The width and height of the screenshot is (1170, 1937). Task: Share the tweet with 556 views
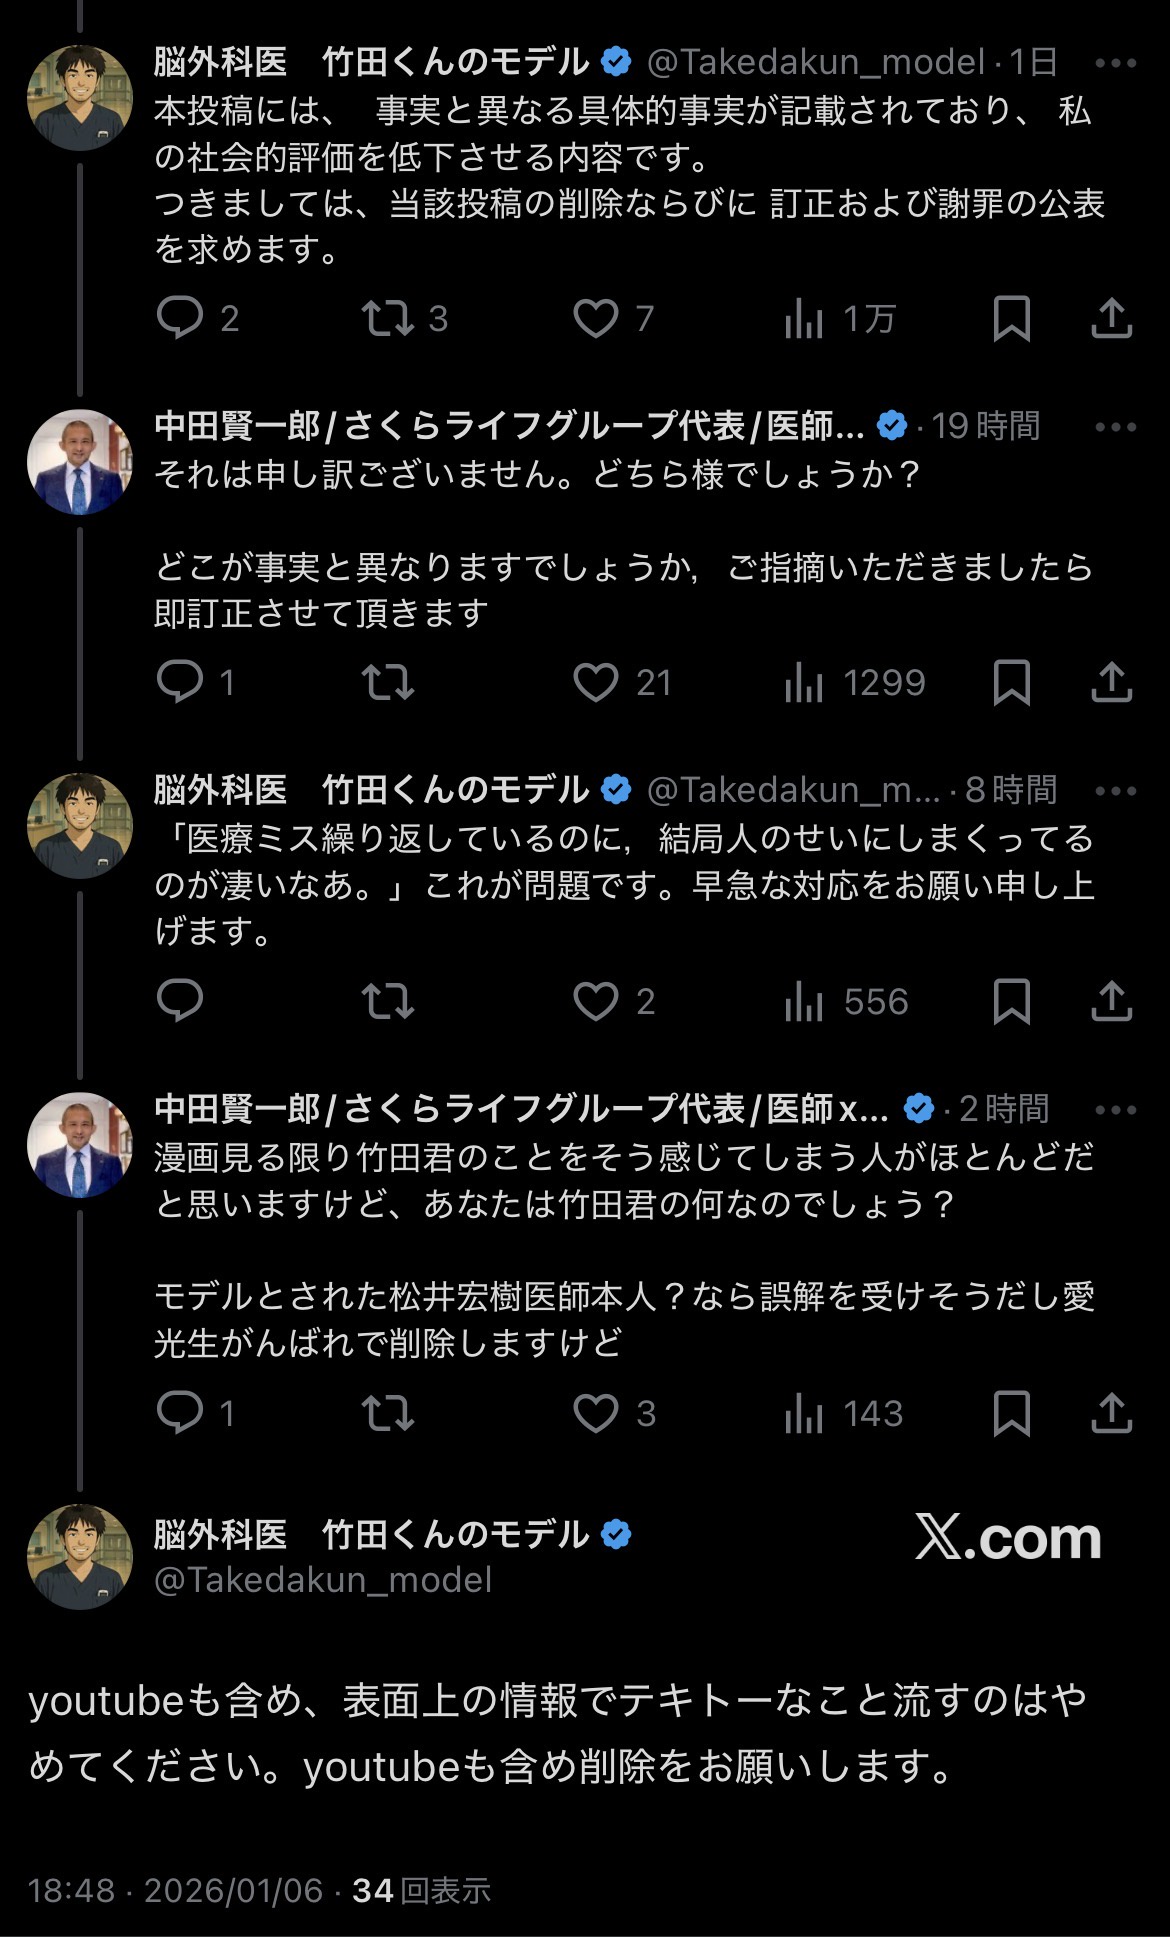(1111, 1001)
